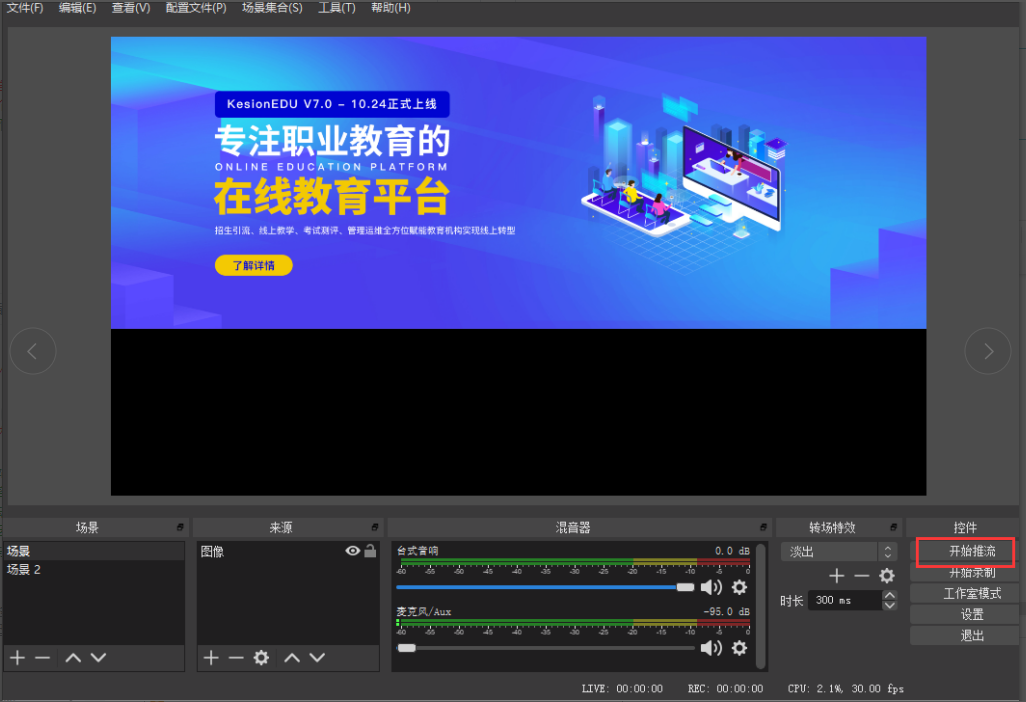Mute the 台式音响 speaker
This screenshot has width=1026, height=702.
[x=711, y=587]
